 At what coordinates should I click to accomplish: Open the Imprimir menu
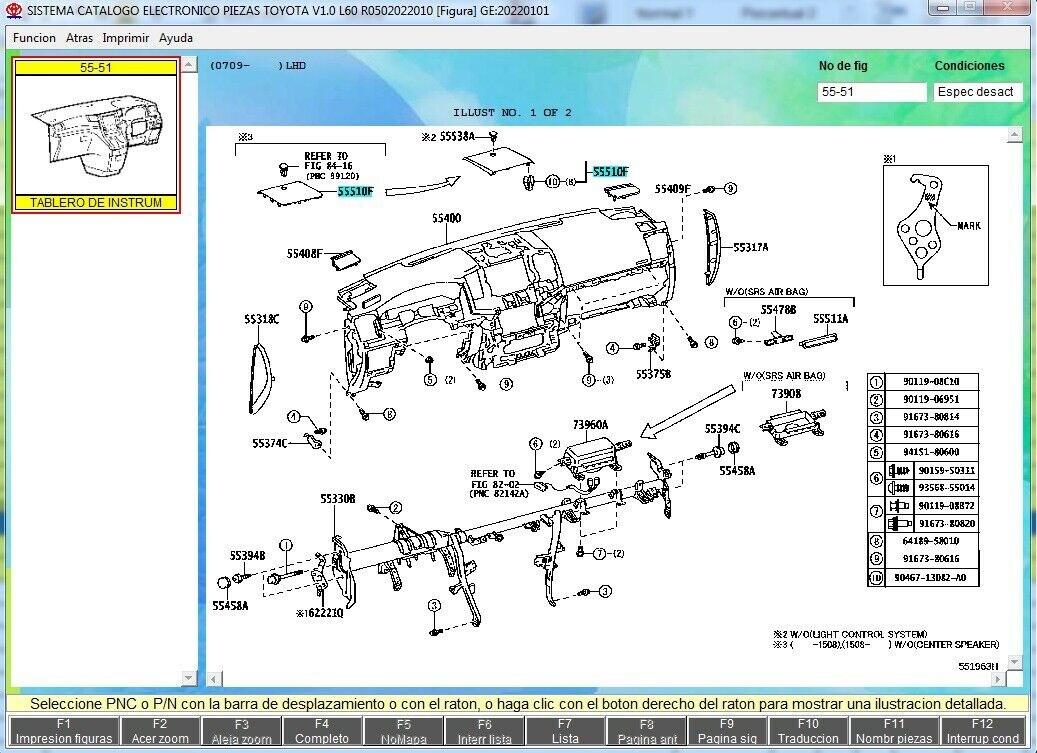click(x=126, y=38)
